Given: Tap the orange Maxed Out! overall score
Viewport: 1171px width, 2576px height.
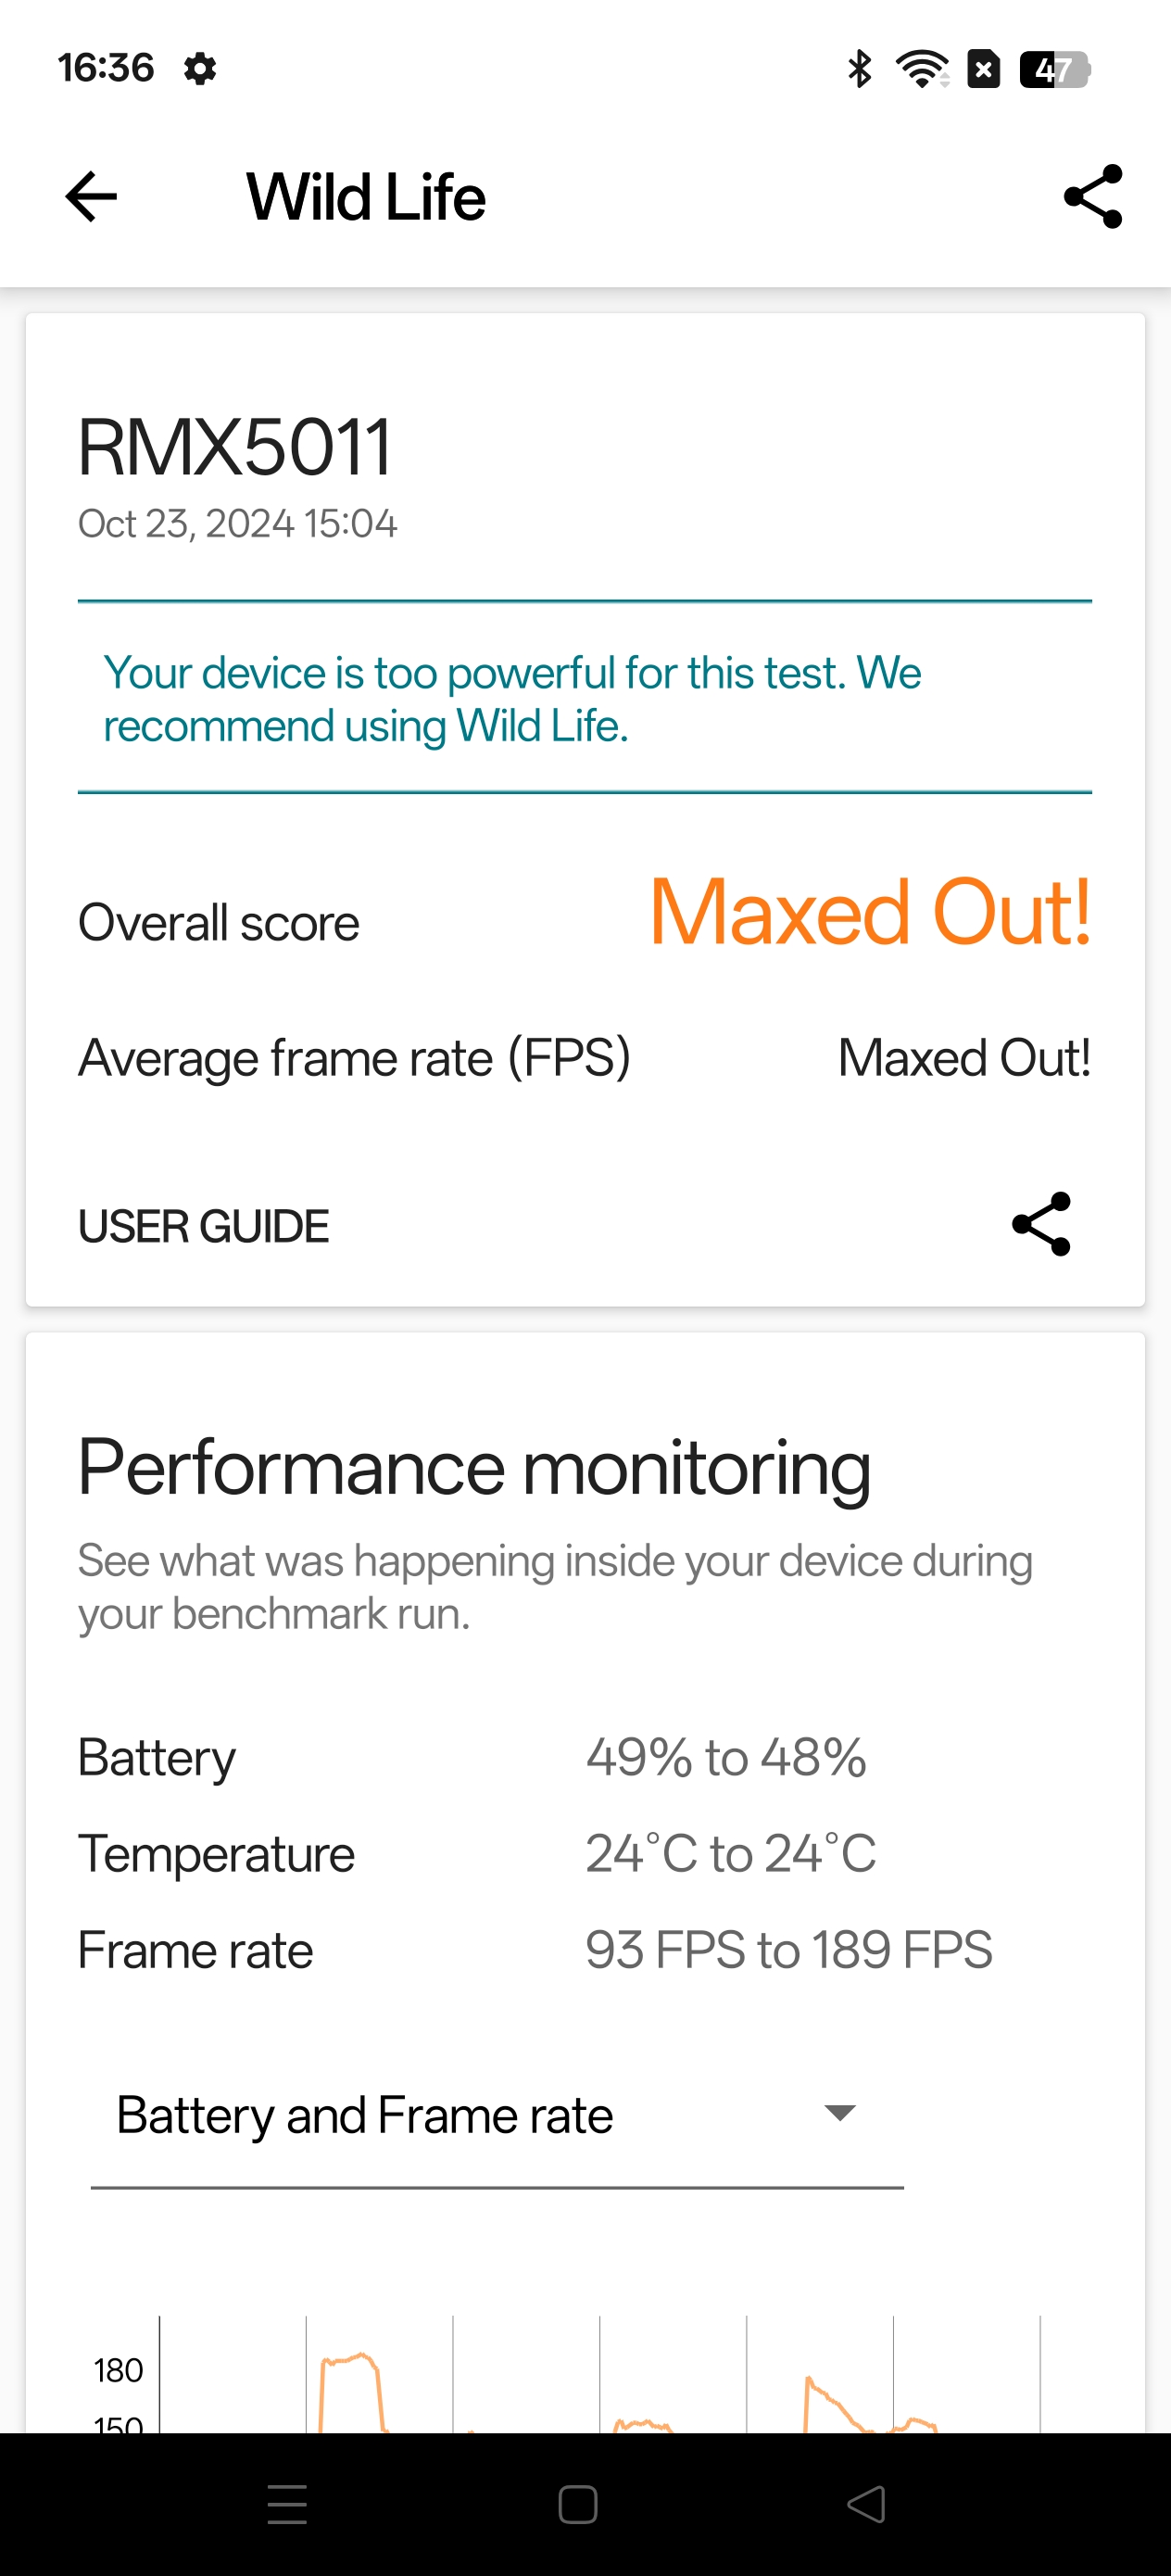Looking at the screenshot, I should tap(869, 911).
